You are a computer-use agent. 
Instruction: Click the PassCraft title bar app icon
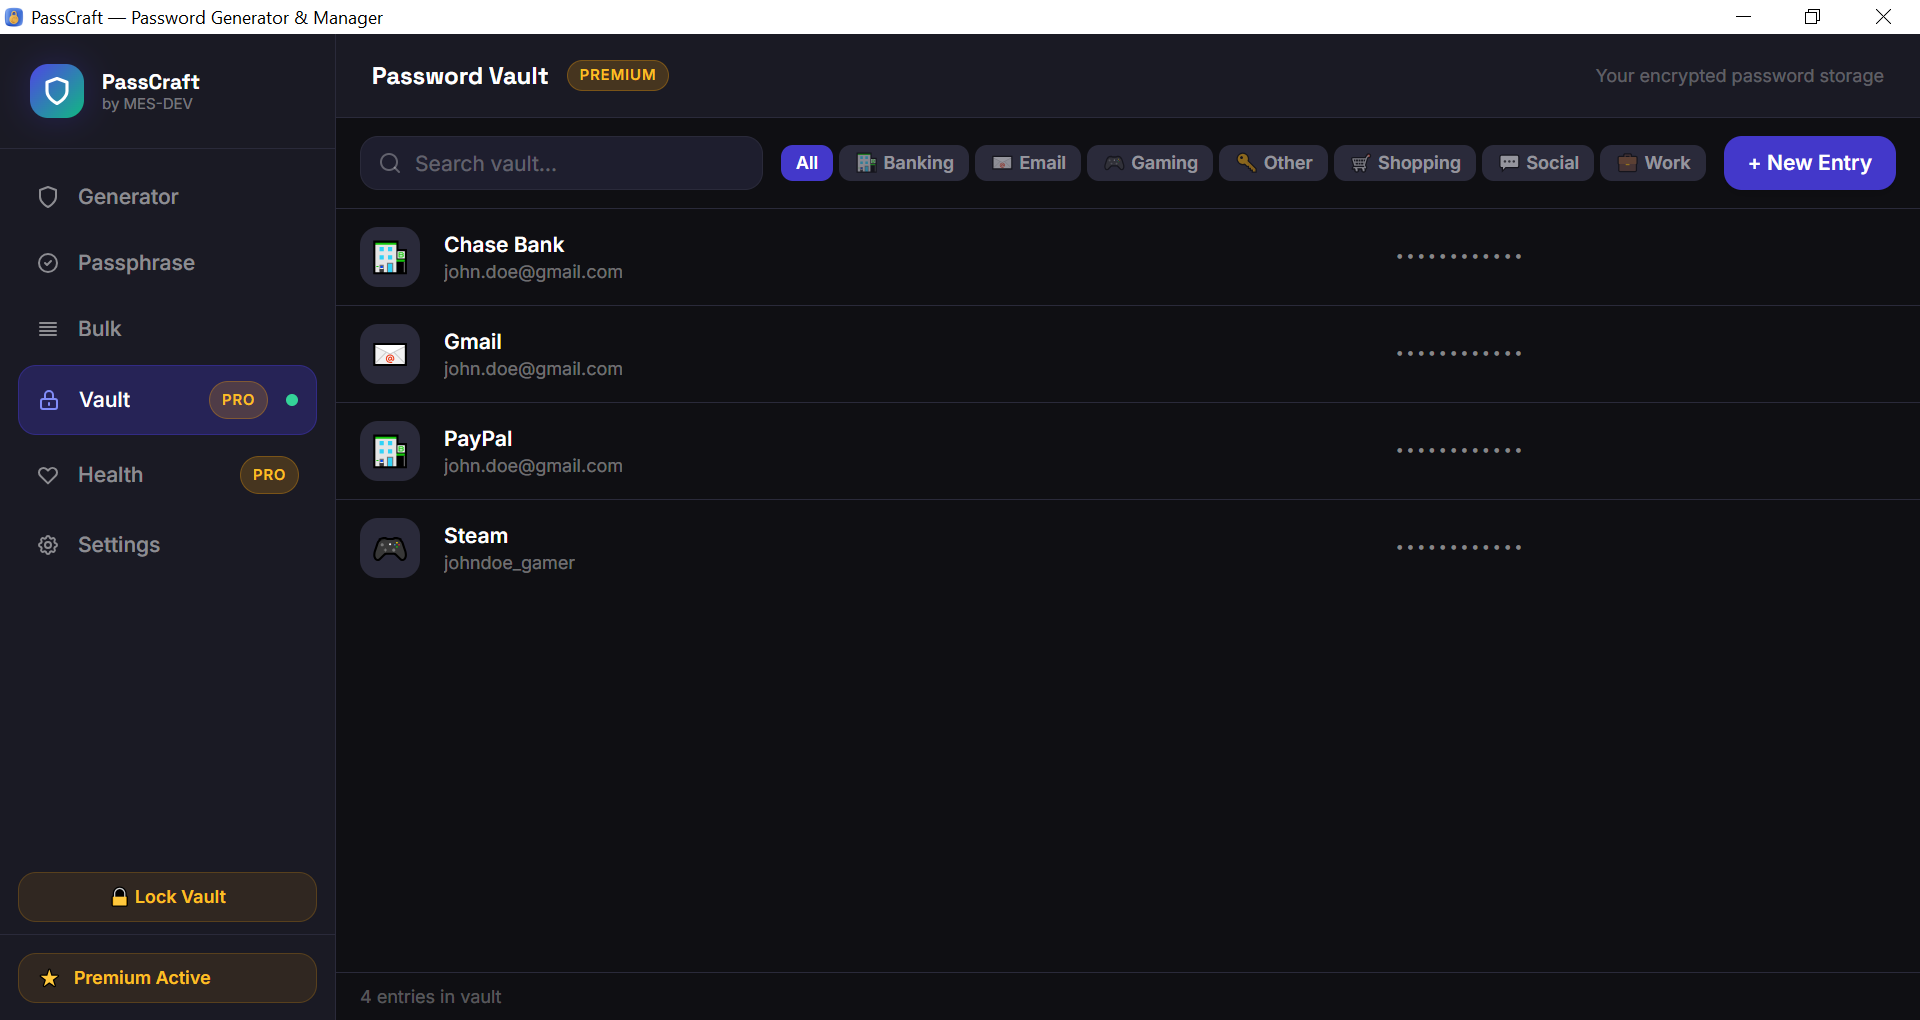pyautogui.click(x=14, y=17)
